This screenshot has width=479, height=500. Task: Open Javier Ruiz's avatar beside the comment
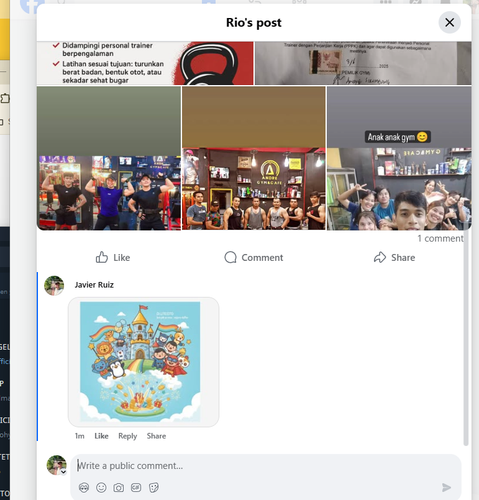(54, 286)
